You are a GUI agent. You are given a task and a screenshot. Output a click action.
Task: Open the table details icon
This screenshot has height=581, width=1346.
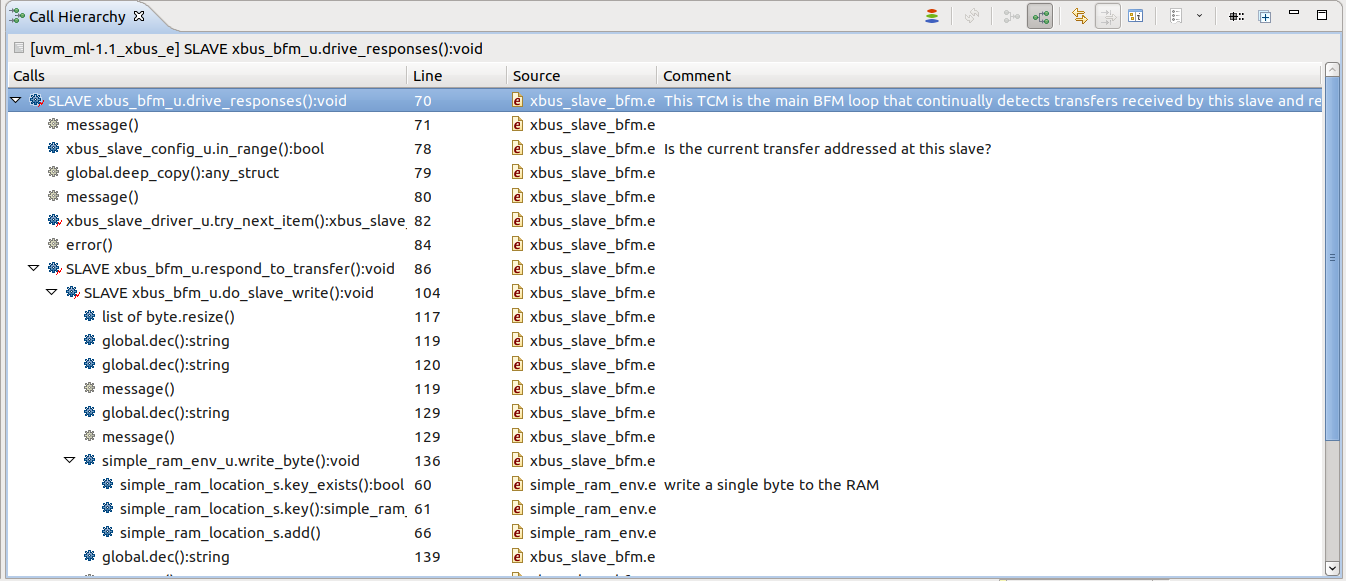(1137, 17)
